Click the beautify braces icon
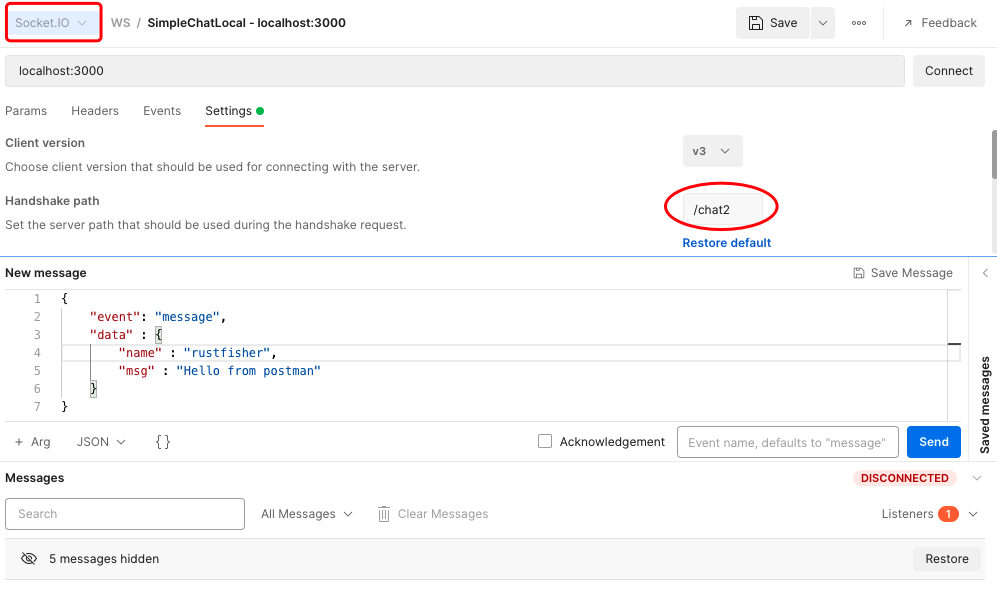The height and width of the screenshot is (602, 997). (x=163, y=442)
